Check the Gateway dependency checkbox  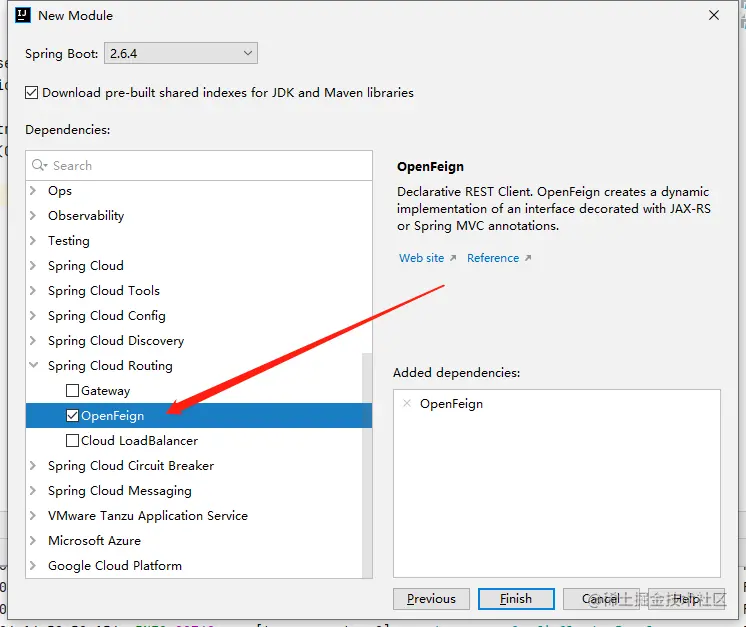(x=72, y=391)
